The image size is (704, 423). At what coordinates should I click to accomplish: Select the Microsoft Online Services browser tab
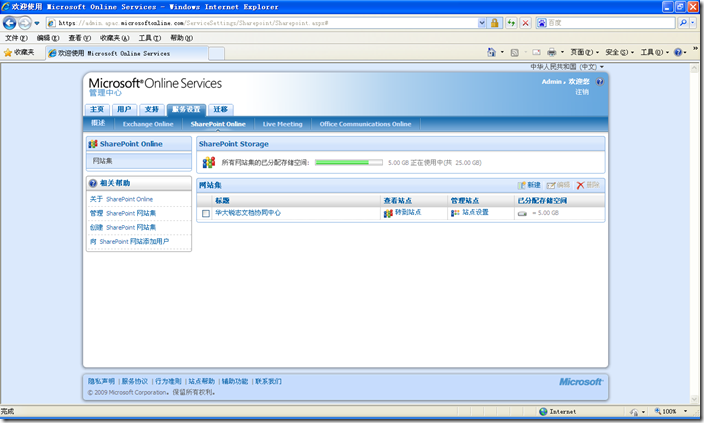[127, 53]
